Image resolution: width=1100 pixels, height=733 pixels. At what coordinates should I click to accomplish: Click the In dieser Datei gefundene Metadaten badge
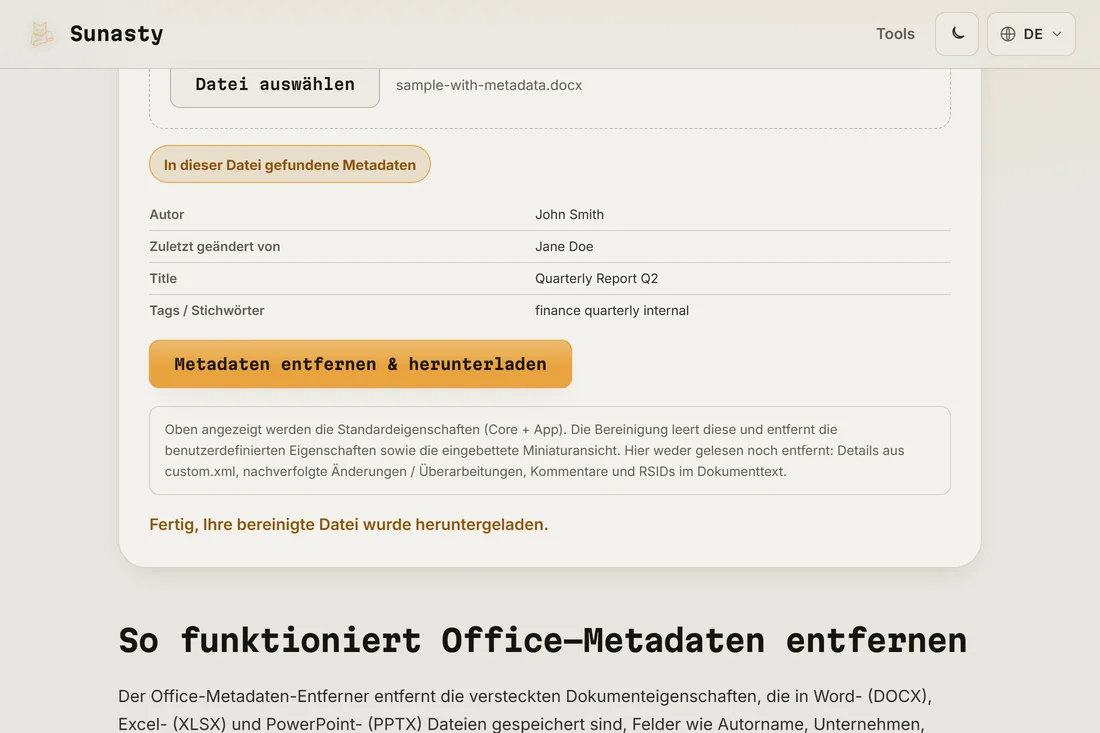pos(290,165)
